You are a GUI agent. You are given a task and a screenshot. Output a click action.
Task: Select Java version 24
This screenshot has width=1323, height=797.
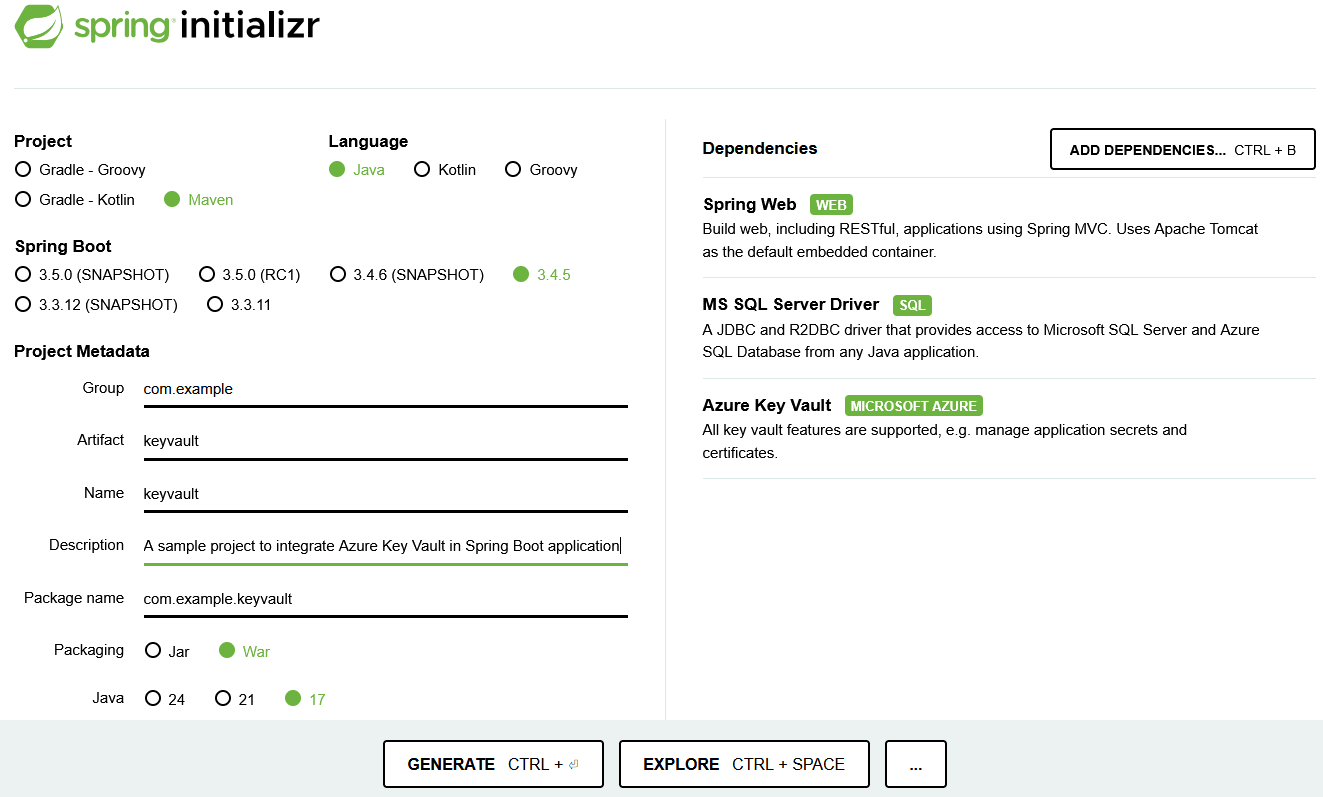coord(165,699)
